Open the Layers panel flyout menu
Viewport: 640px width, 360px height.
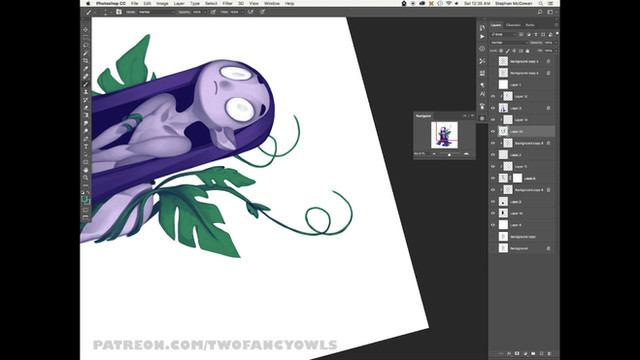coord(556,25)
